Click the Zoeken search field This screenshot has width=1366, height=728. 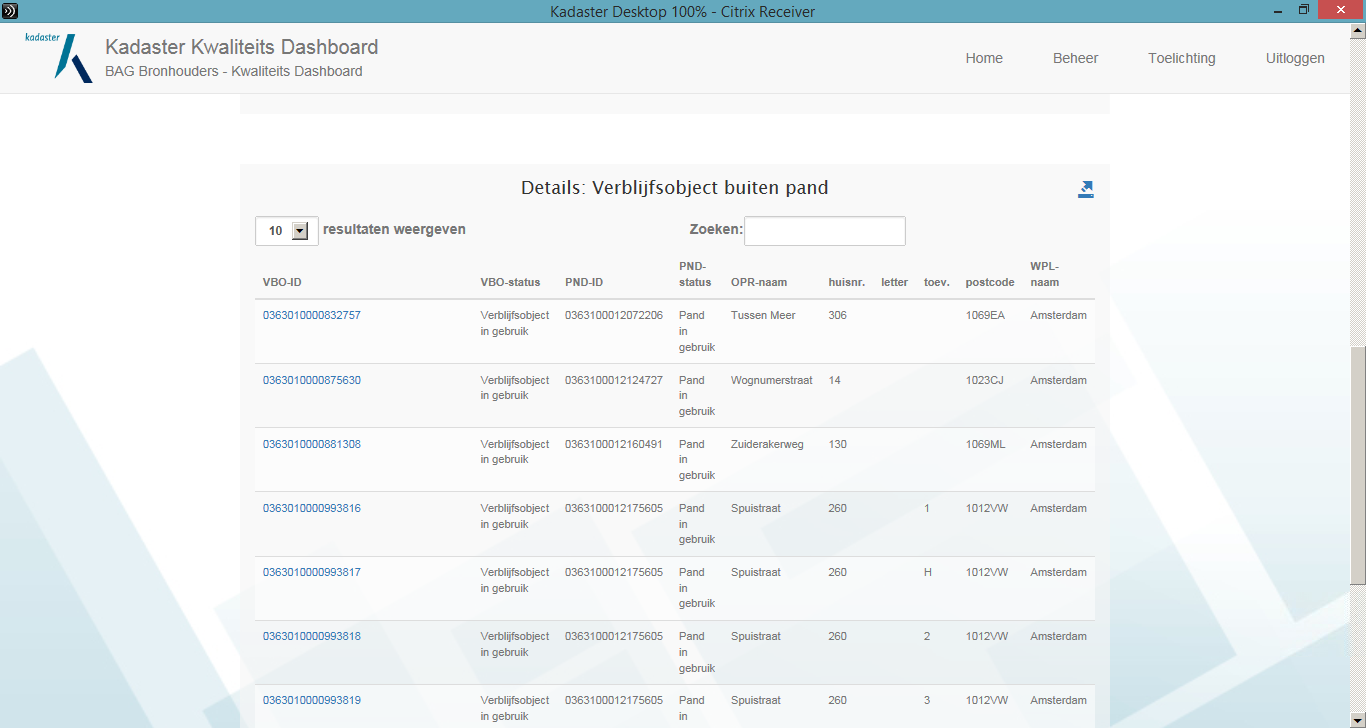tap(825, 231)
